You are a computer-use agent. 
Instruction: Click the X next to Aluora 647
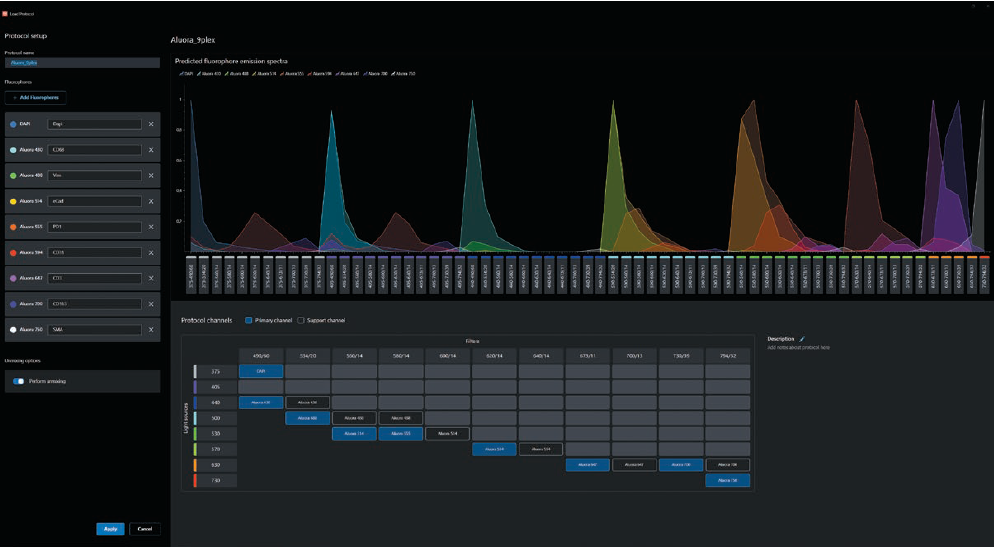pos(151,278)
